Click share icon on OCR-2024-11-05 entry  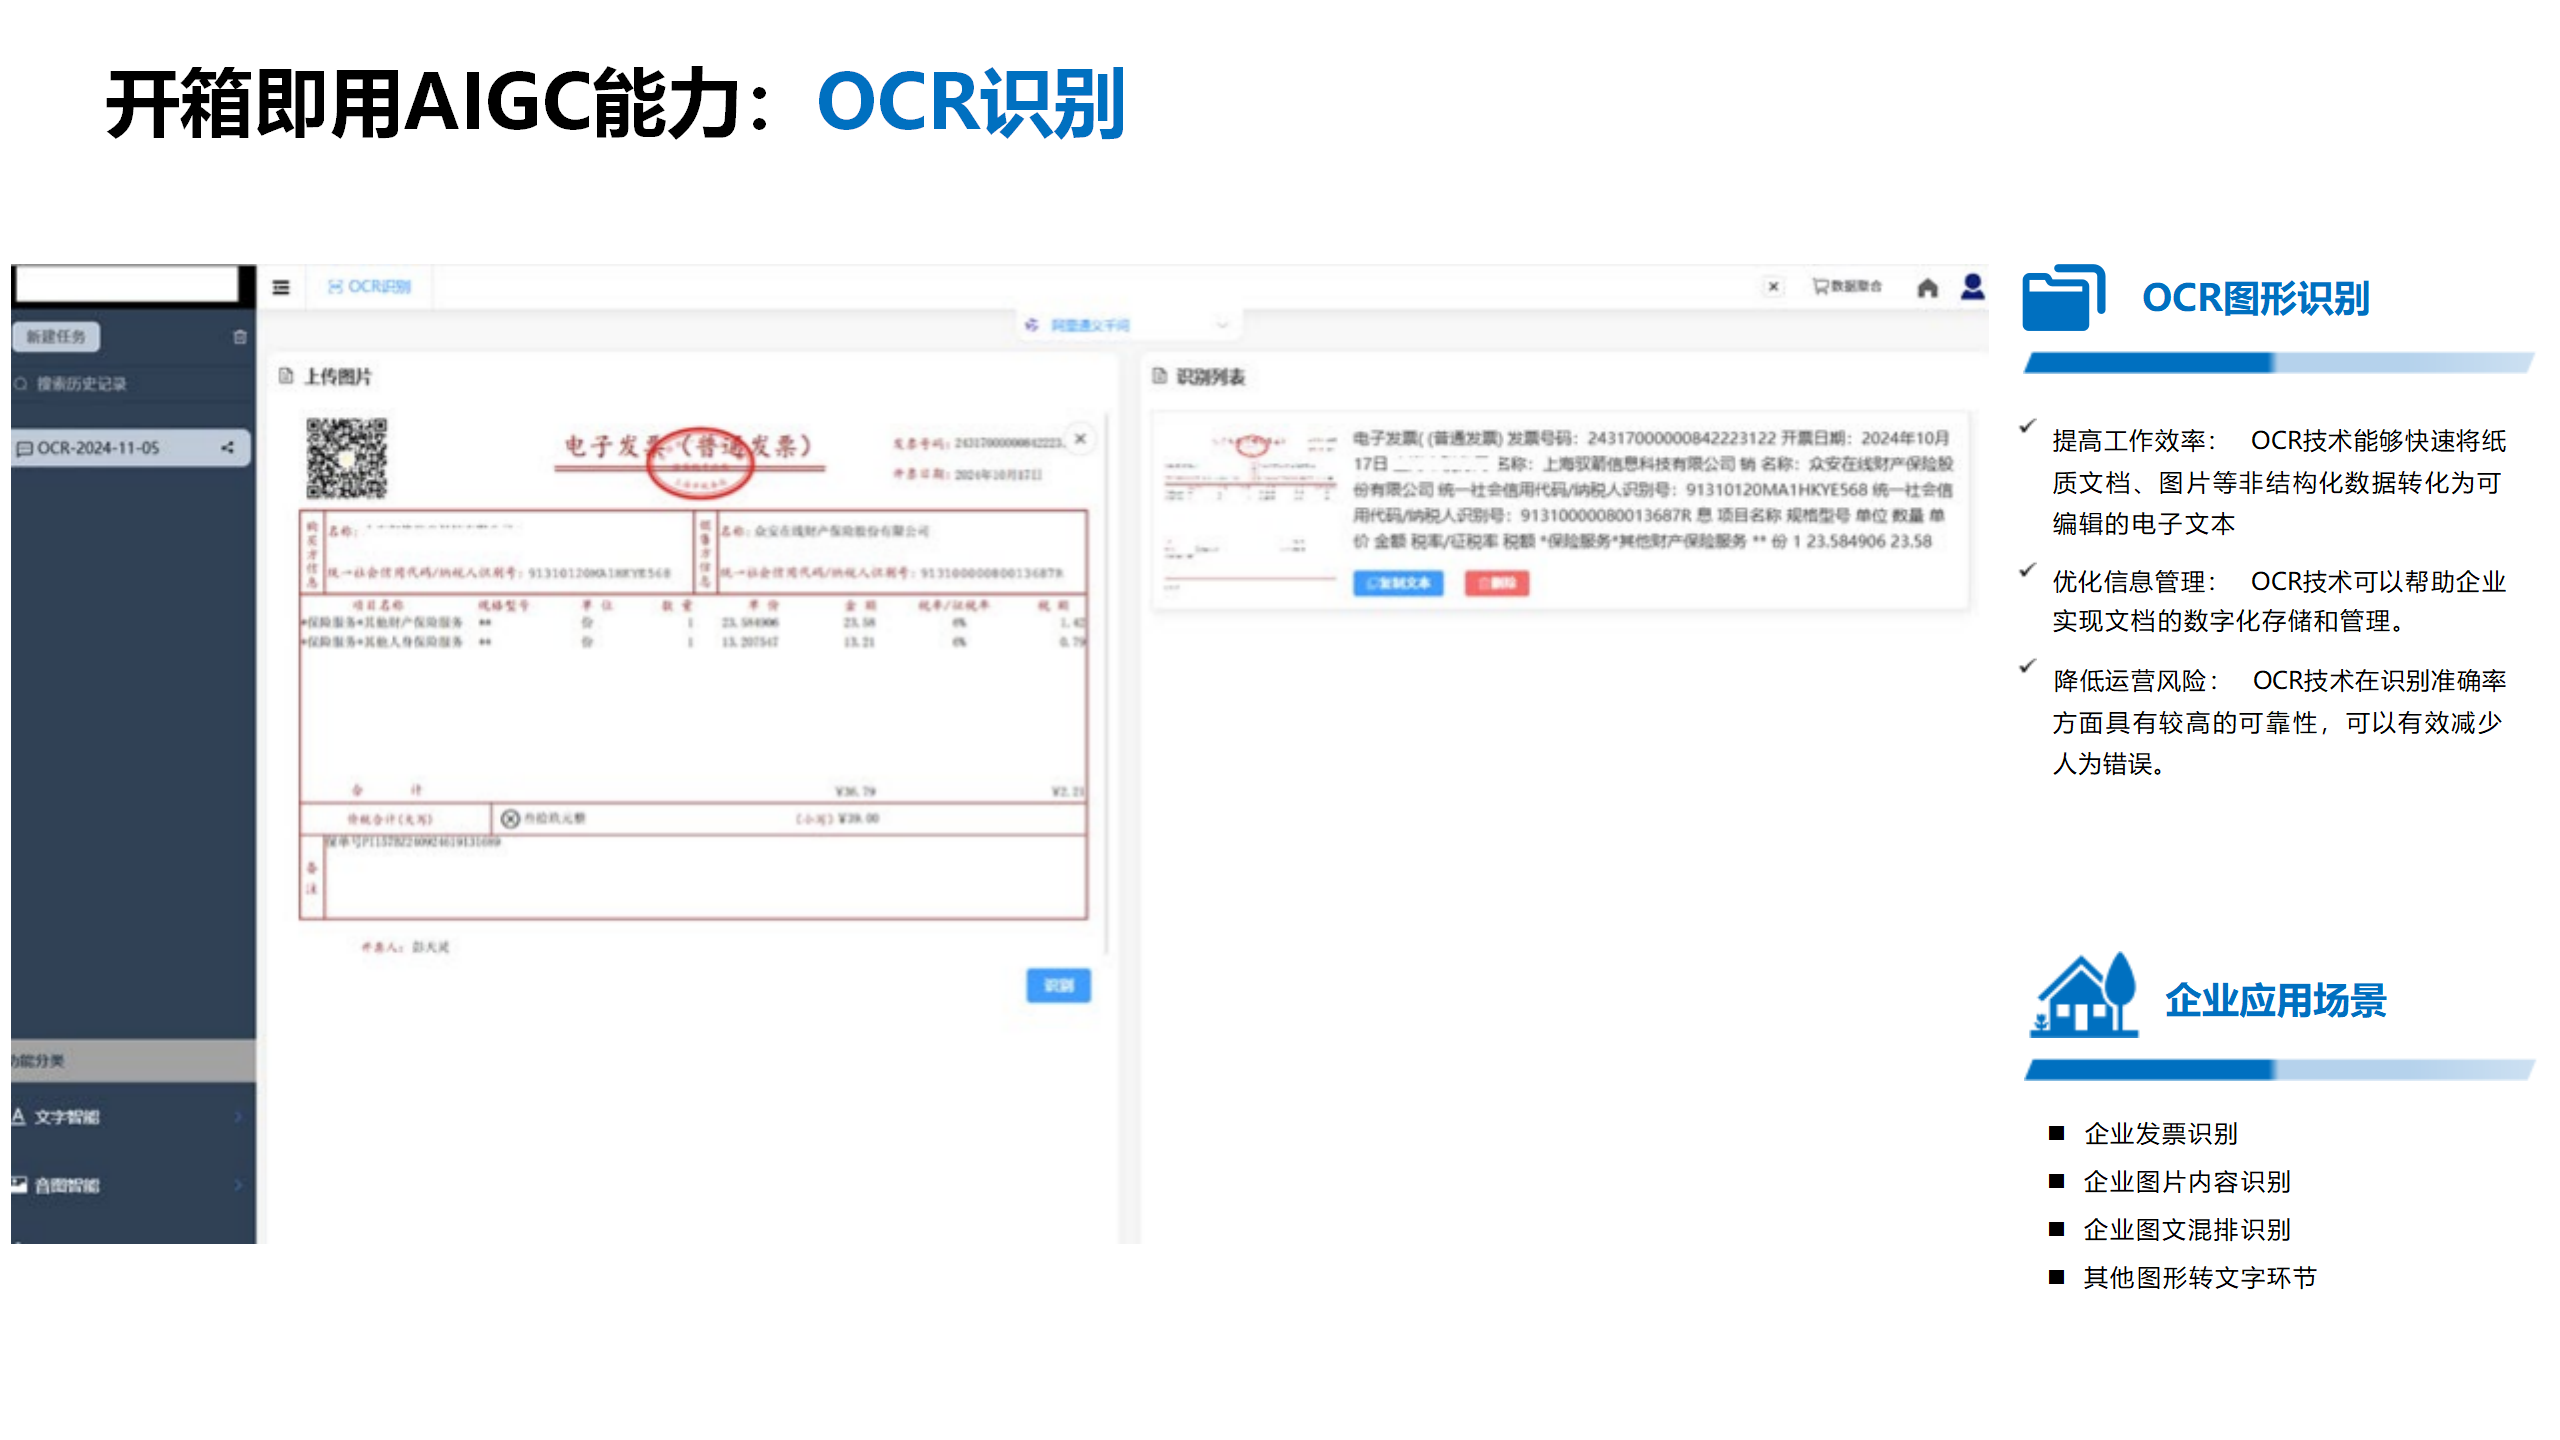228,448
